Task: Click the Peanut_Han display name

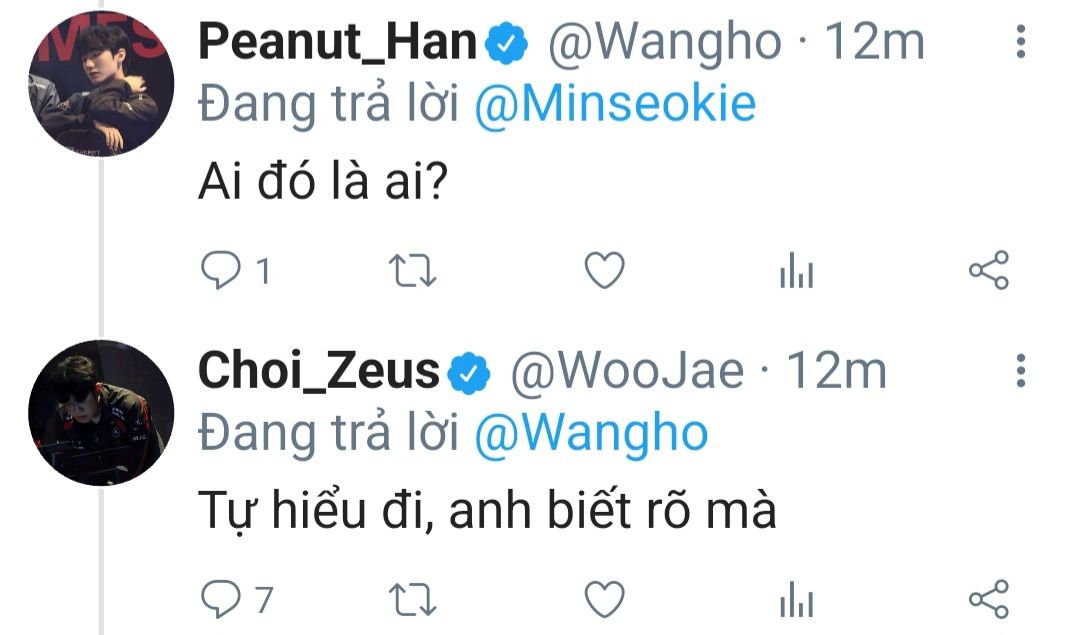Action: click(x=338, y=43)
